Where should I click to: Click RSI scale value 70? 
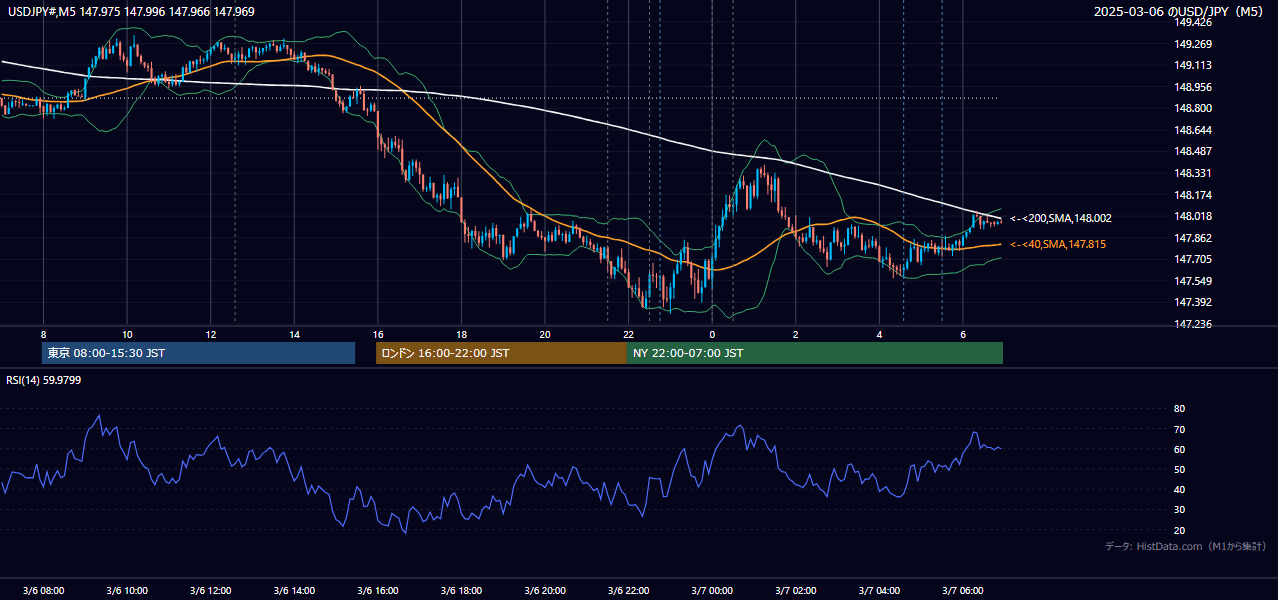click(x=1179, y=429)
